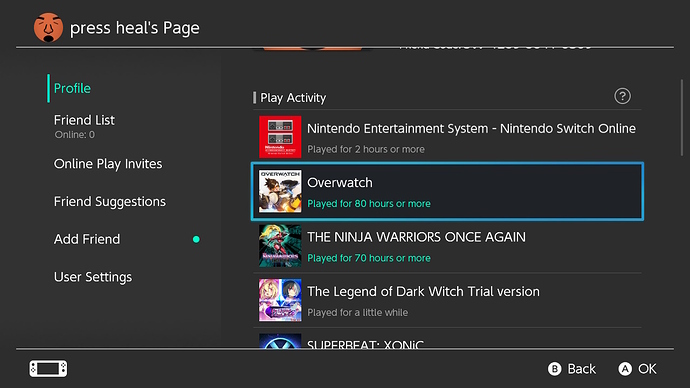
Task: Click the press heal user avatar icon
Action: click(48, 27)
